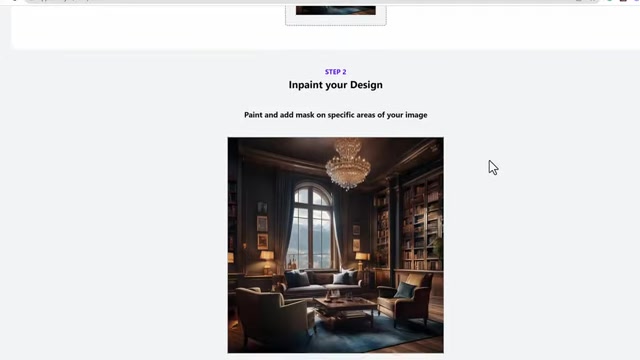Click the arched window in the canvas

(x=312, y=226)
